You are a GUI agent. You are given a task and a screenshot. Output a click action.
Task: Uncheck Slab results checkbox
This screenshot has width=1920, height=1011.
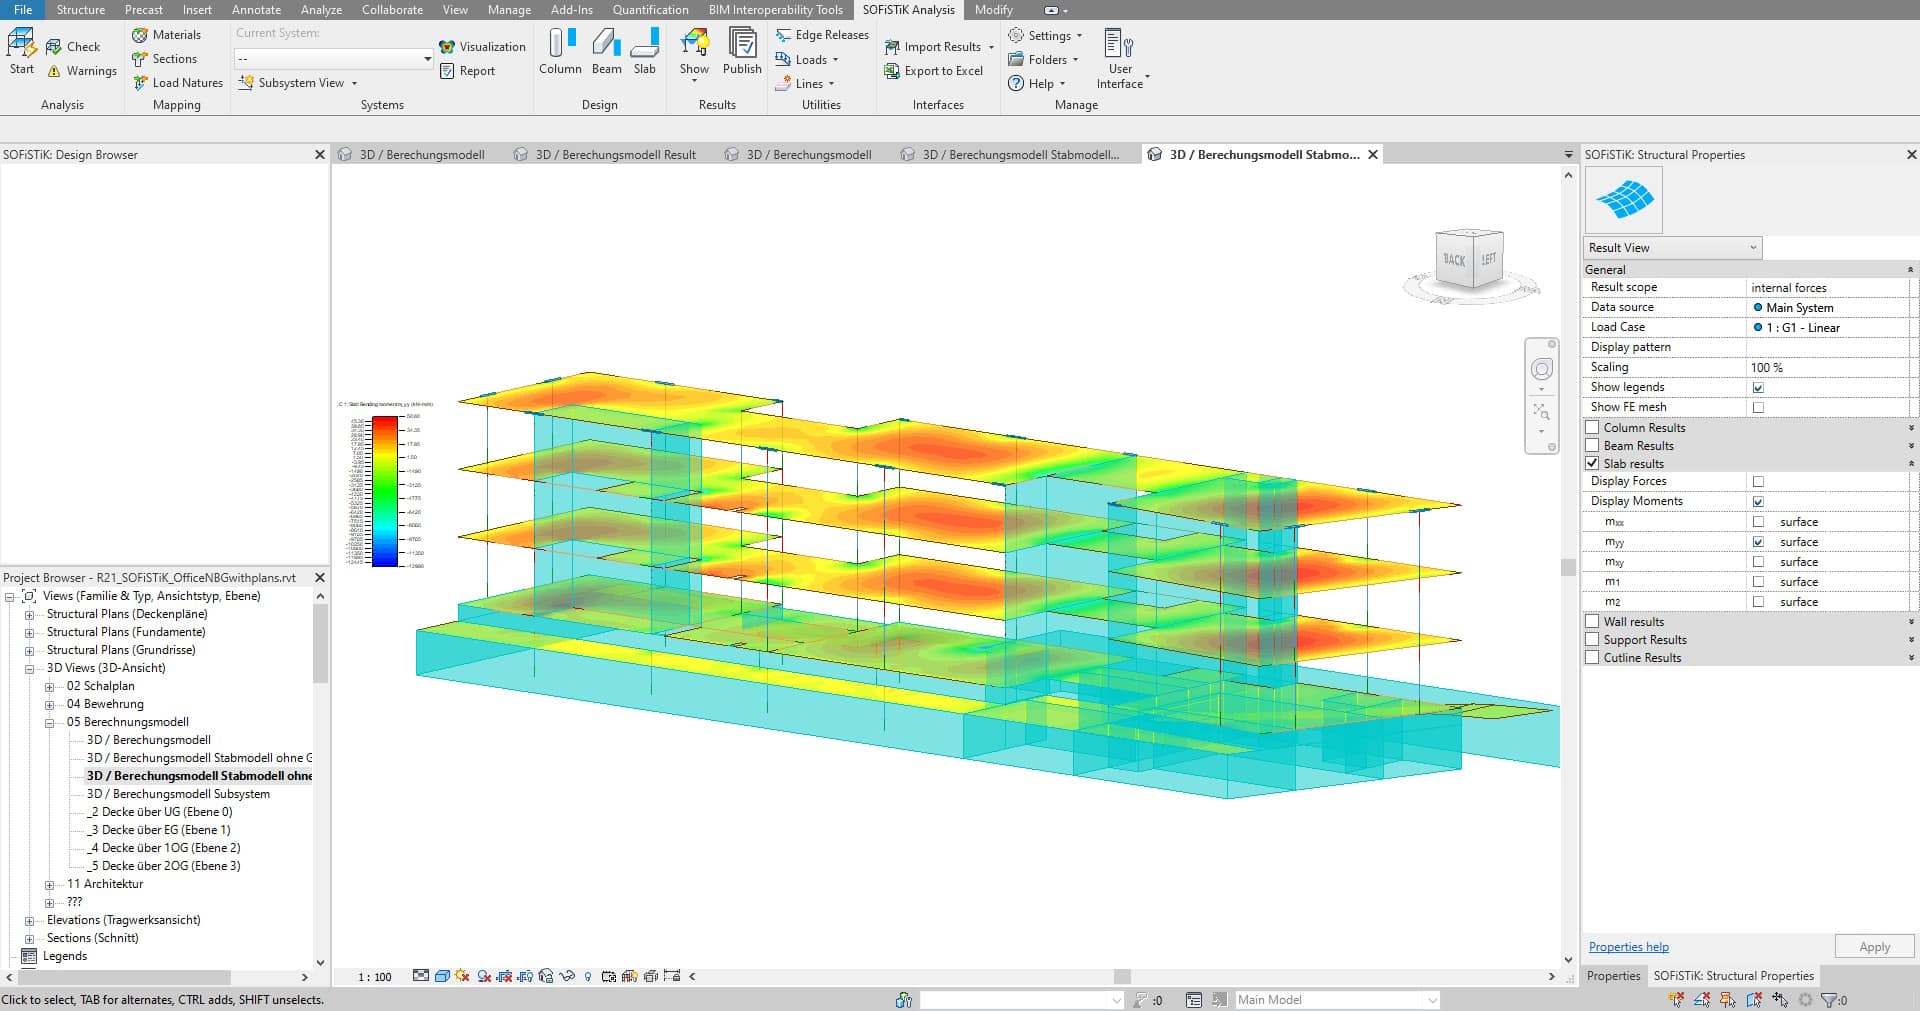1592,464
